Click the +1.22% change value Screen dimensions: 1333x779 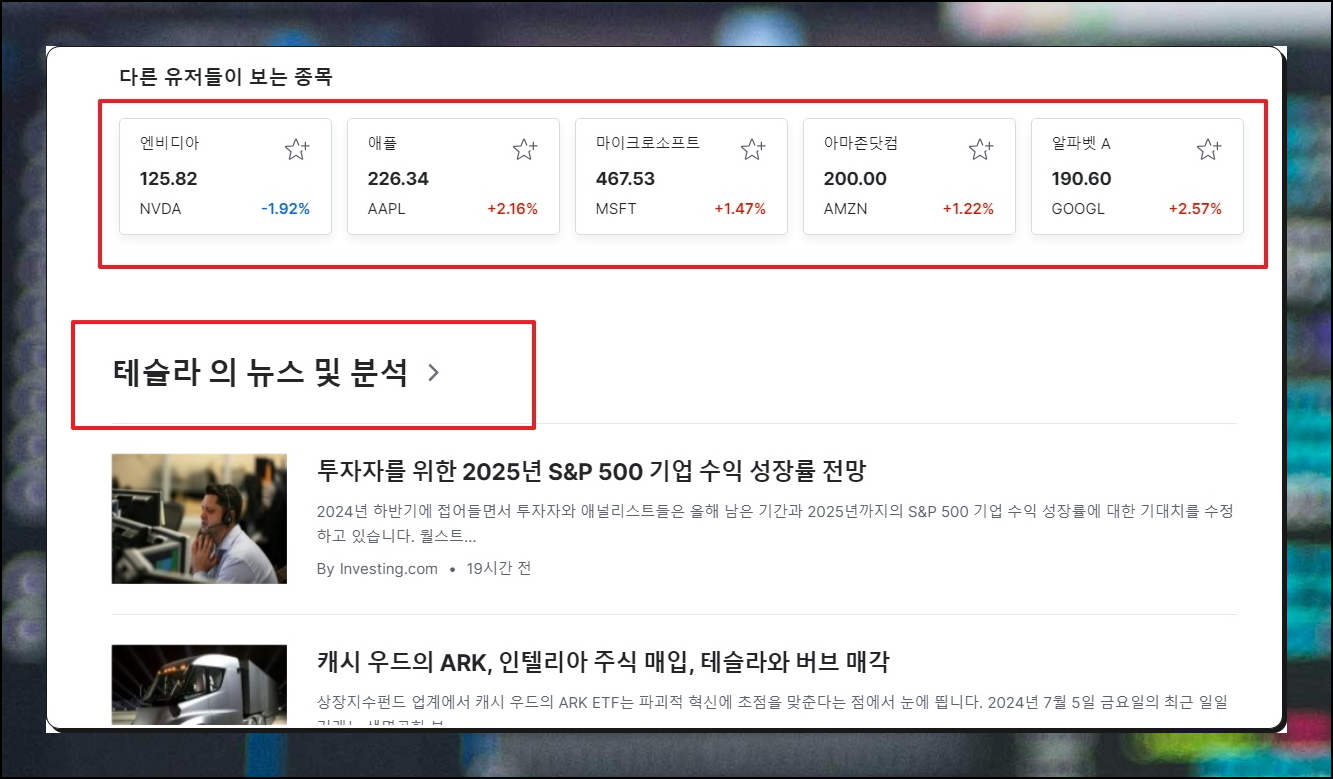coord(968,209)
